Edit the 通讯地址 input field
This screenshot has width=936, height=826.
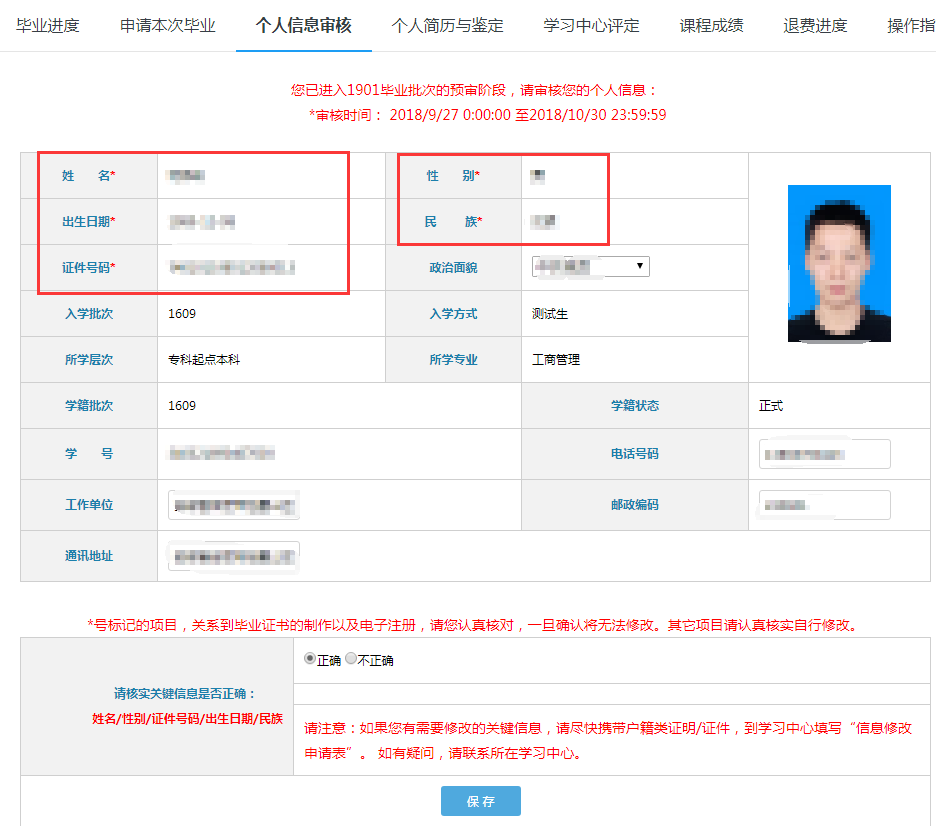233,556
